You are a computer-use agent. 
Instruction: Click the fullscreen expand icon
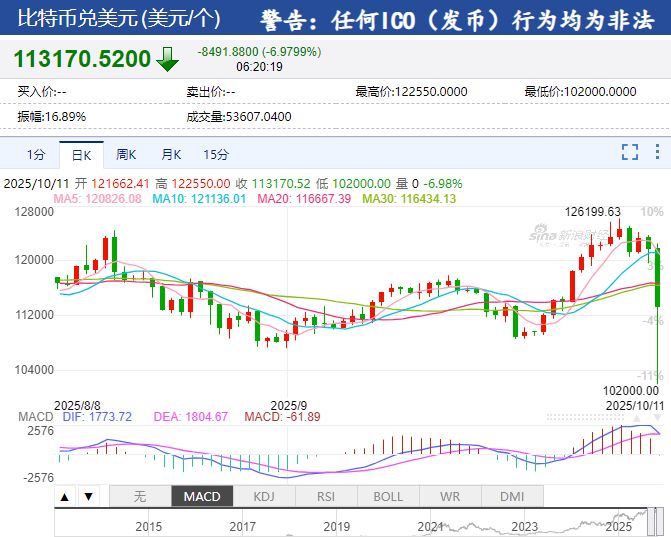coord(629,152)
